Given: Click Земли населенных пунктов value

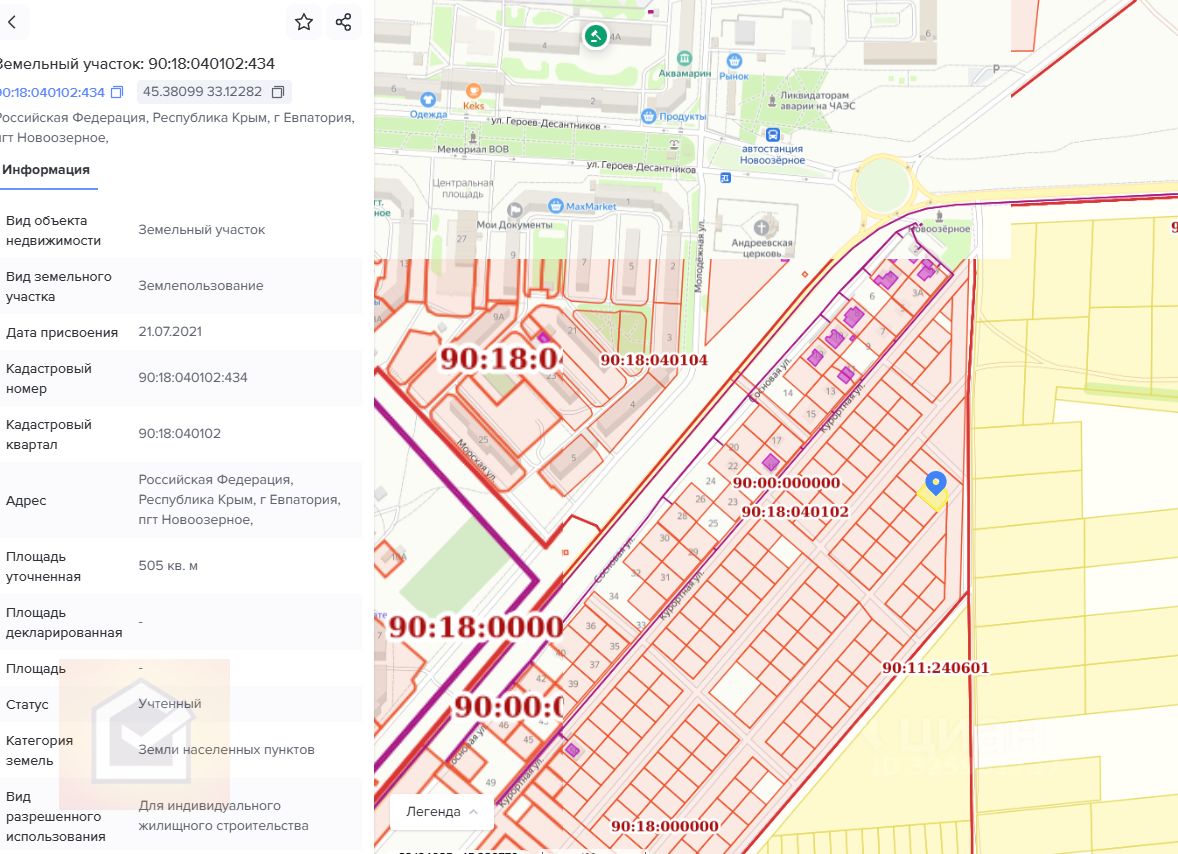Looking at the screenshot, I should 226,750.
